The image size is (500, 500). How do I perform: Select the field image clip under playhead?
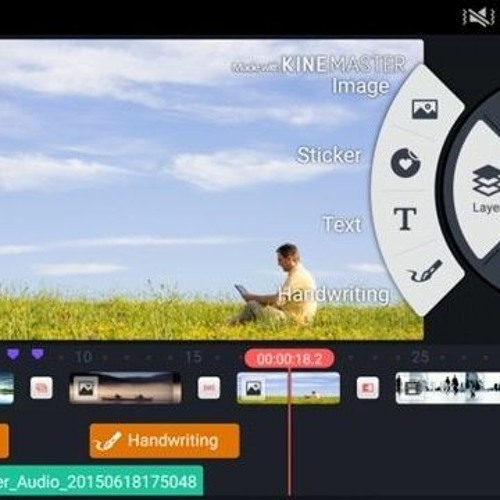288,388
